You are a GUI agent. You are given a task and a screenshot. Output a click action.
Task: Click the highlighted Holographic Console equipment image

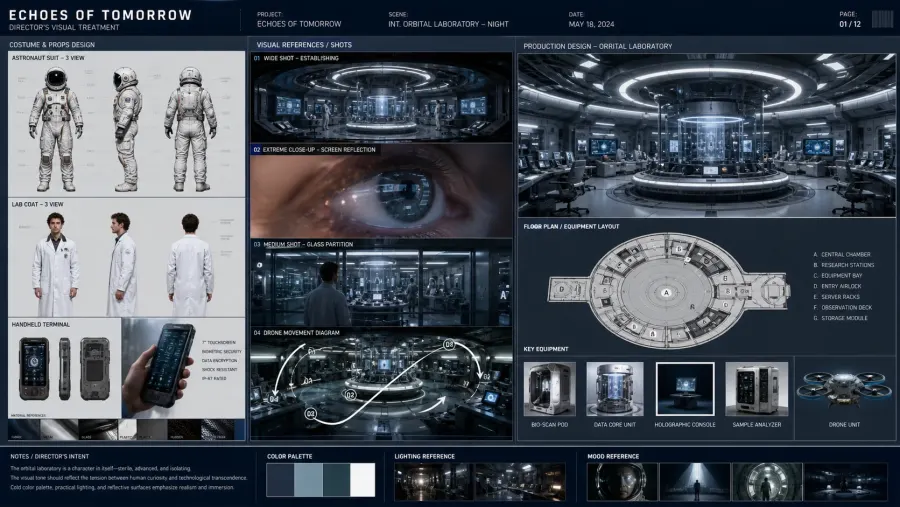[685, 389]
